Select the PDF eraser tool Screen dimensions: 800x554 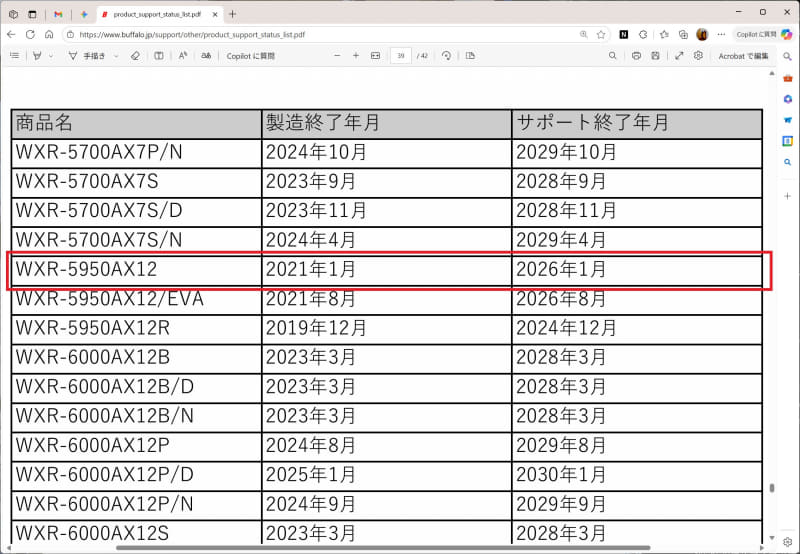(x=135, y=56)
